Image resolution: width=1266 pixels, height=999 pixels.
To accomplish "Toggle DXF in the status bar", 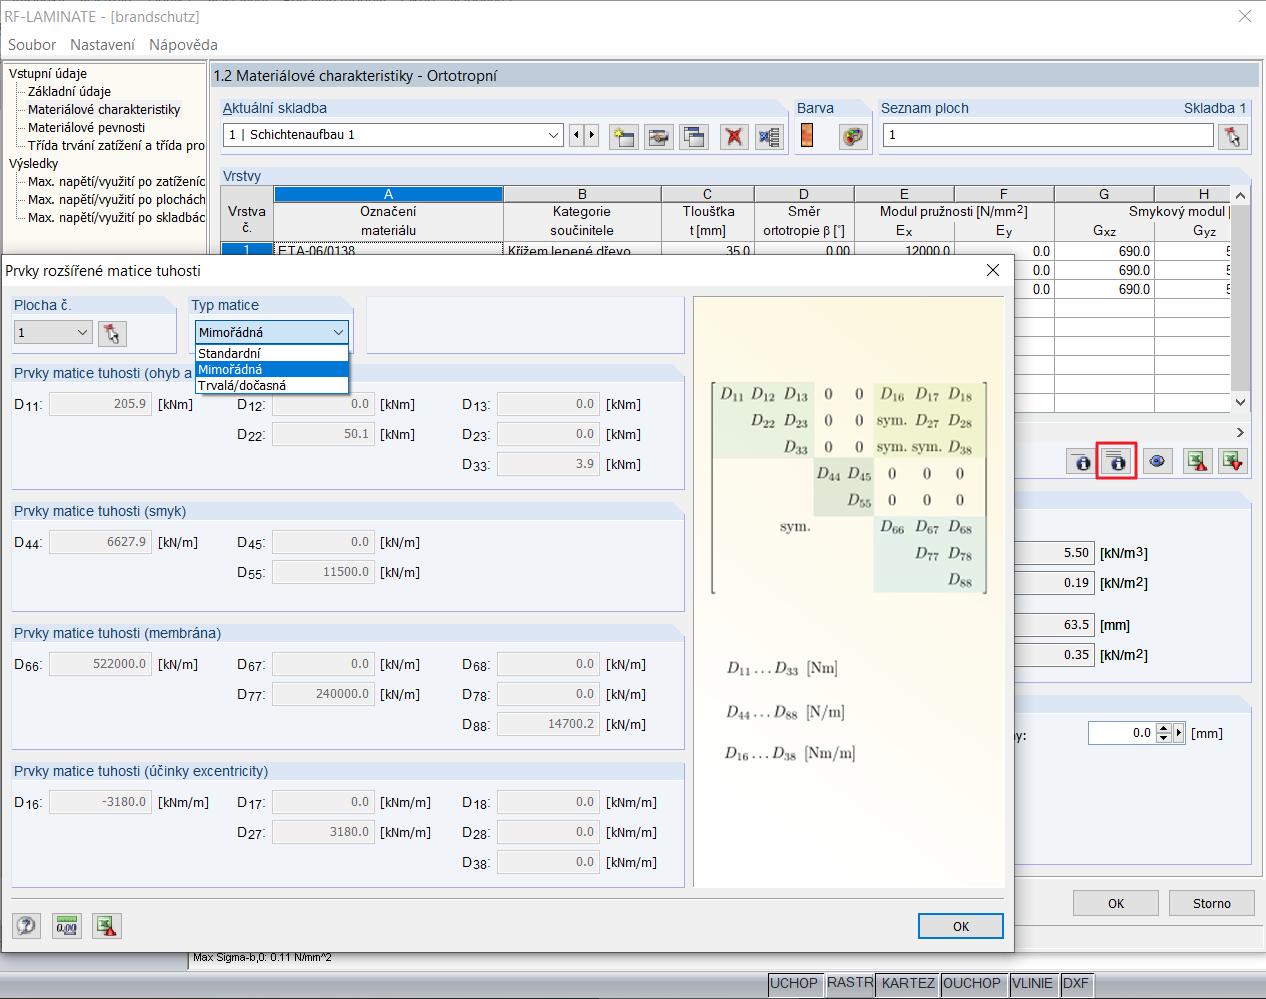I will [x=1076, y=984].
